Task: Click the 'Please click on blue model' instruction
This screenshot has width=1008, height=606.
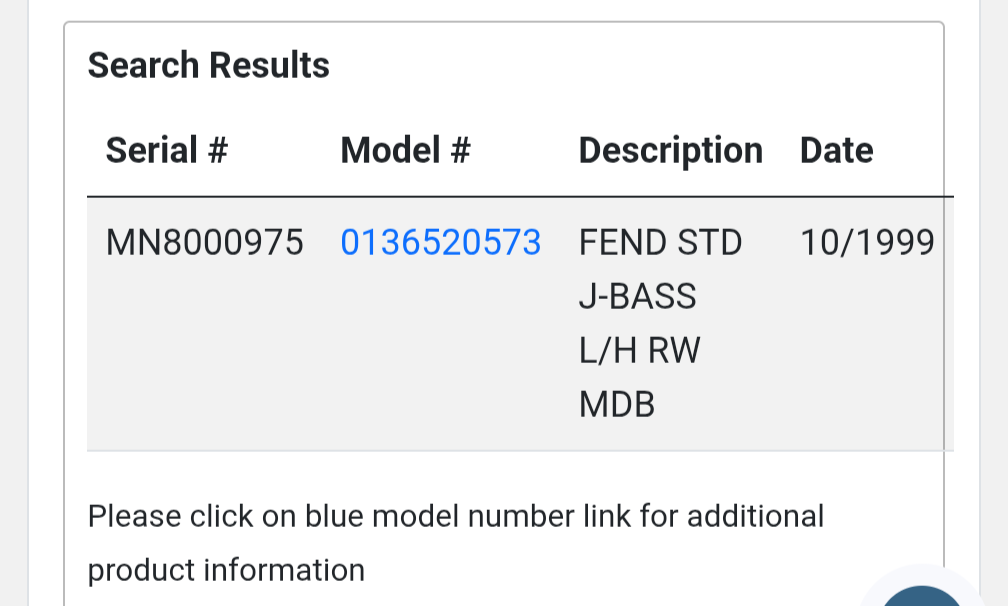Action: (330, 516)
